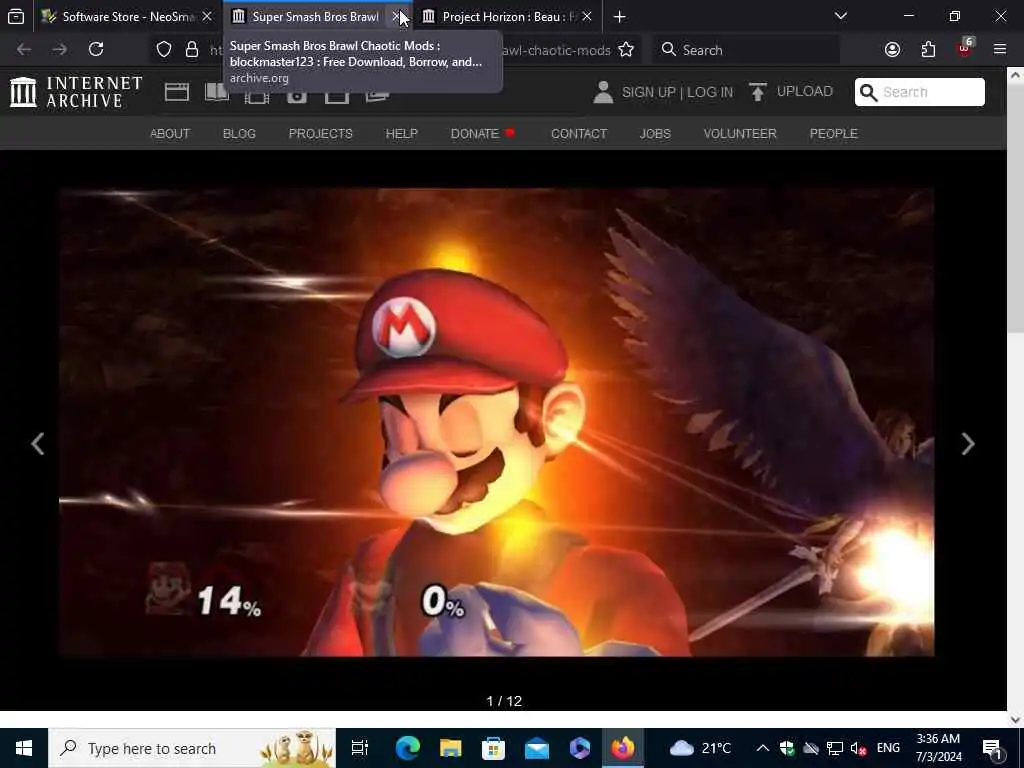Viewport: 1024px width, 768px height.
Task: Show hidden system tray icons
Action: click(x=762, y=748)
